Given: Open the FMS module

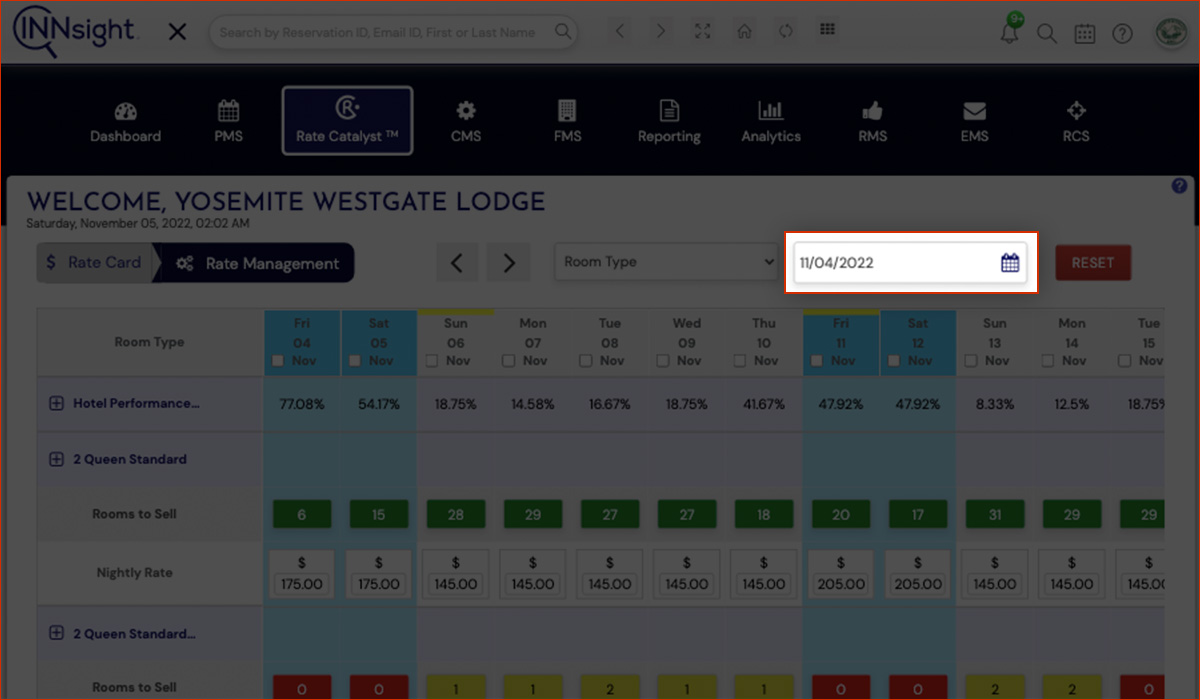Looking at the screenshot, I should point(567,121).
